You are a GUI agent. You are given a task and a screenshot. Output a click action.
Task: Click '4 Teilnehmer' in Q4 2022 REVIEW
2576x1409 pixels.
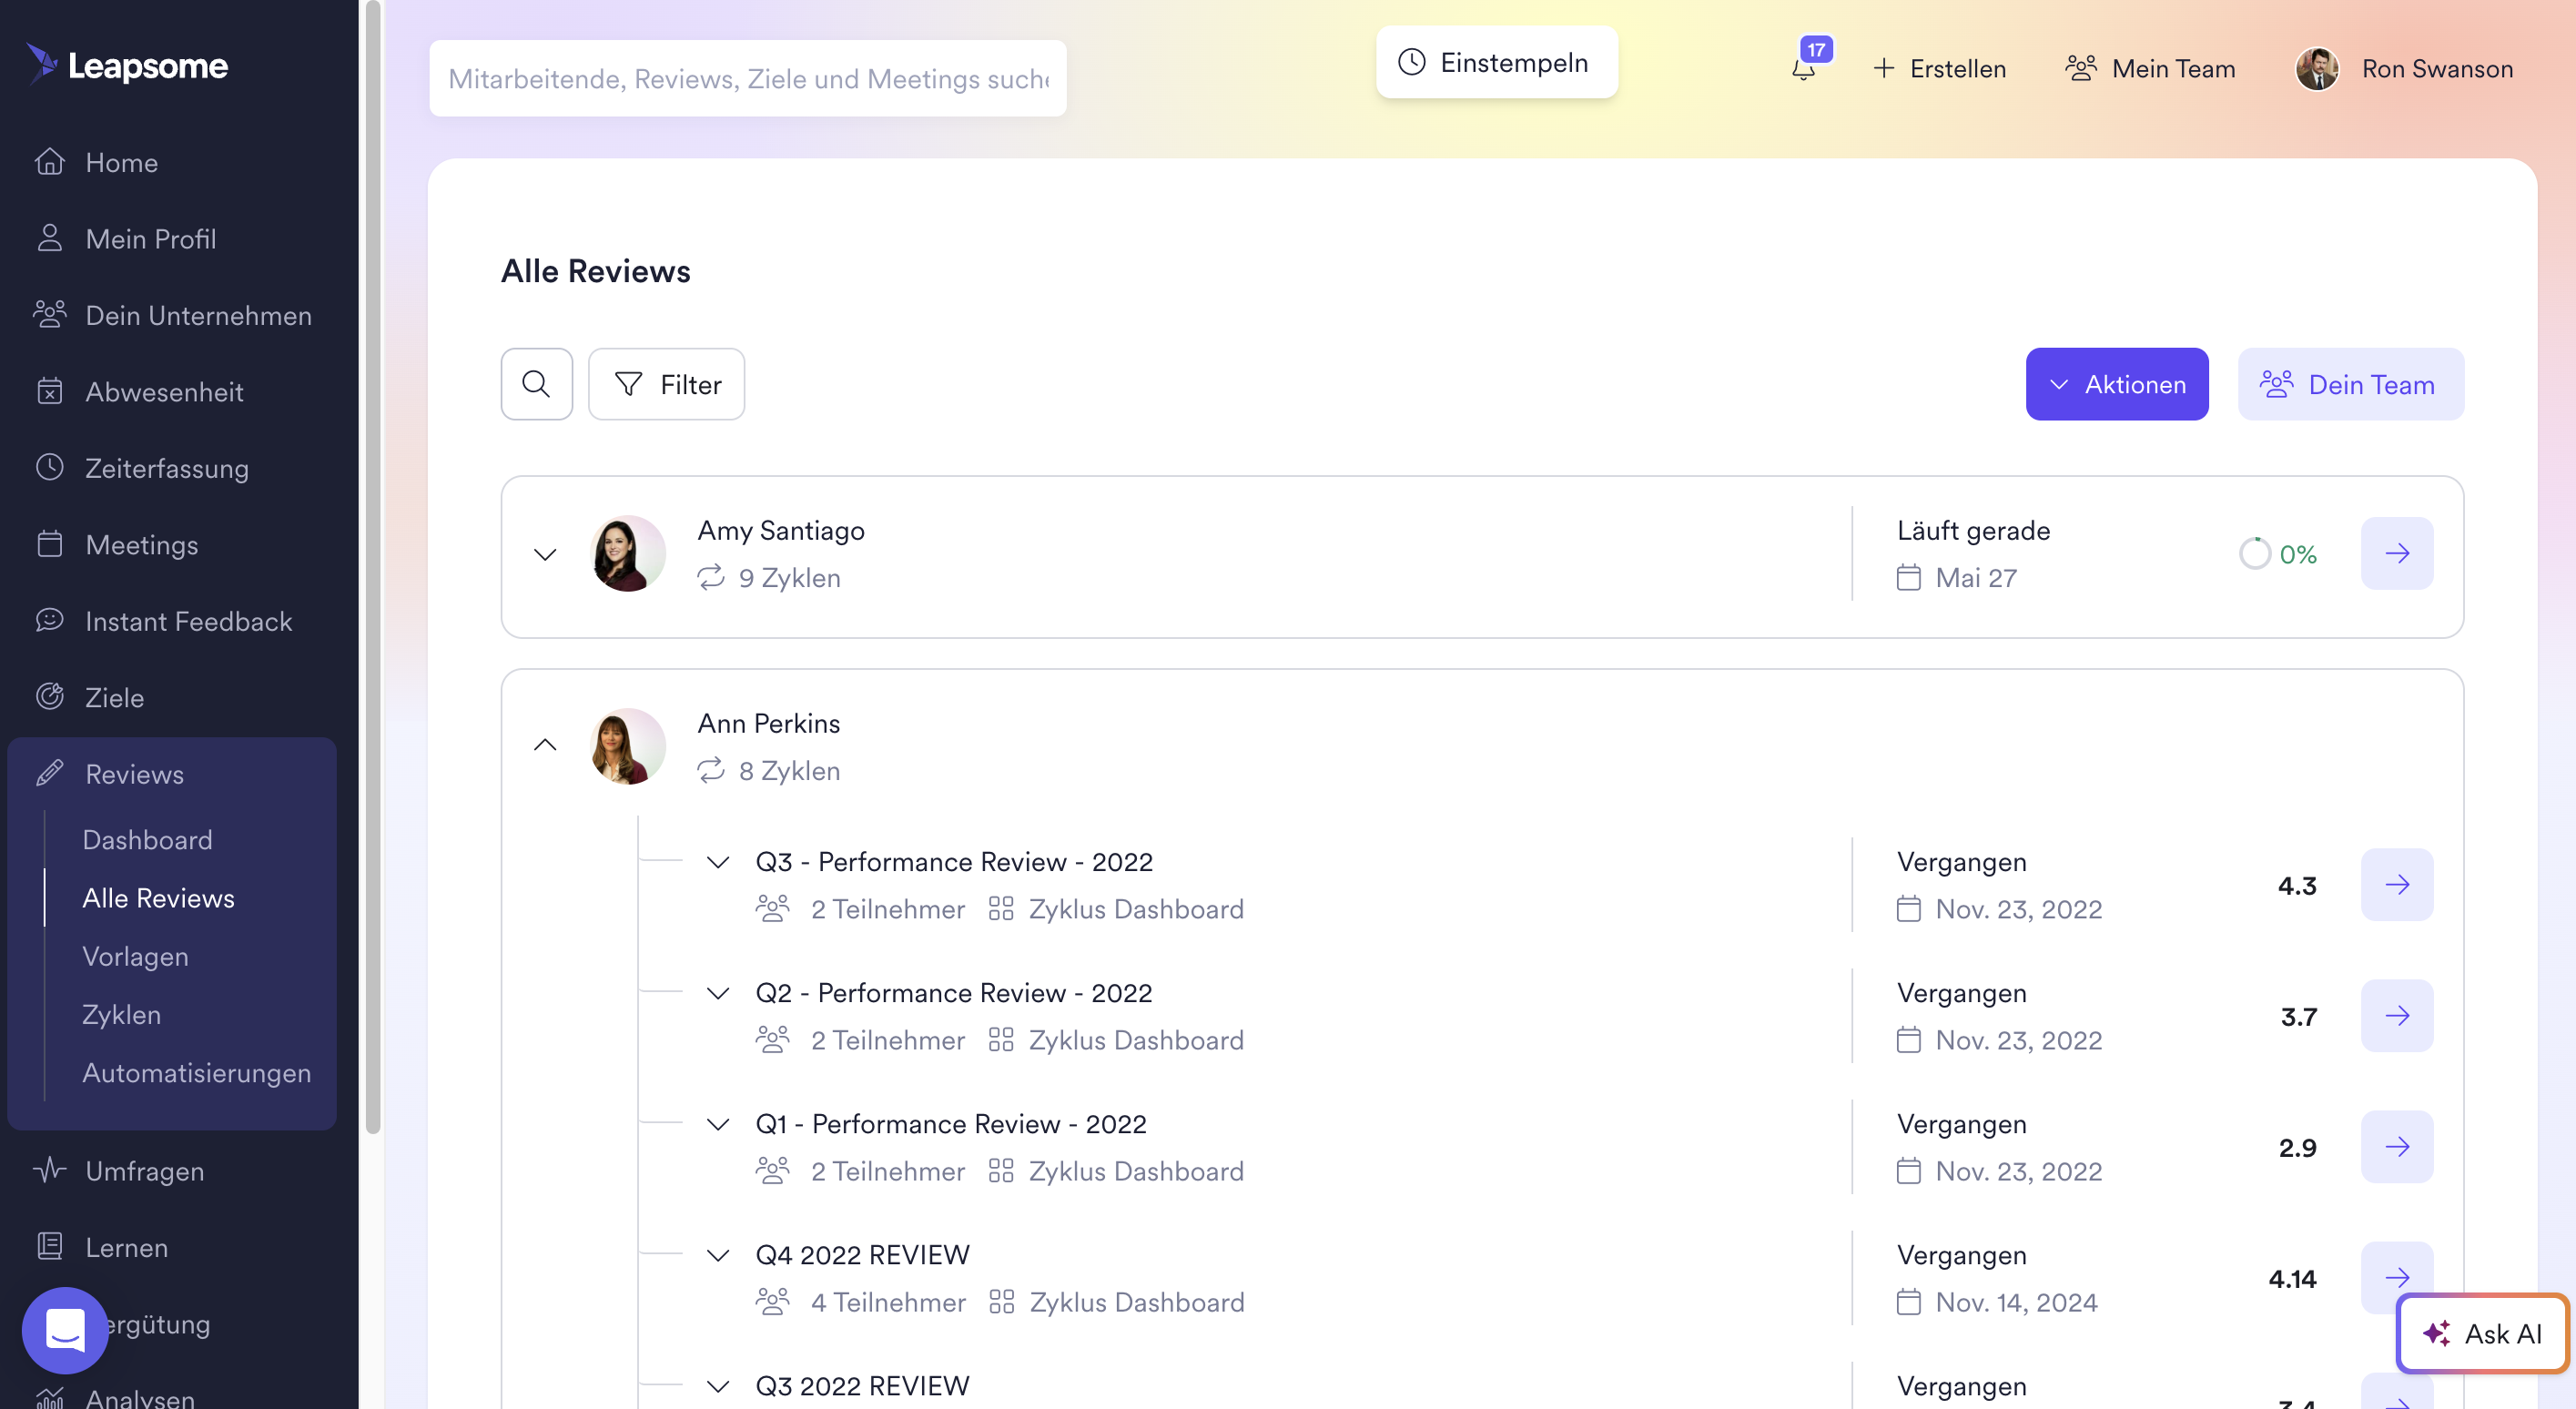pos(888,1302)
